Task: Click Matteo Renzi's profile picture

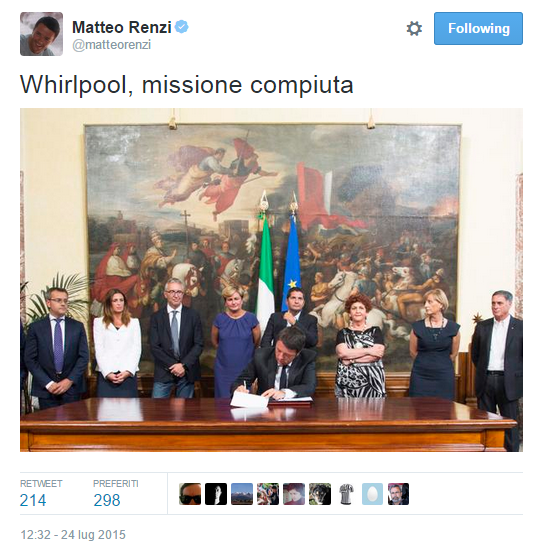Action: [41, 34]
